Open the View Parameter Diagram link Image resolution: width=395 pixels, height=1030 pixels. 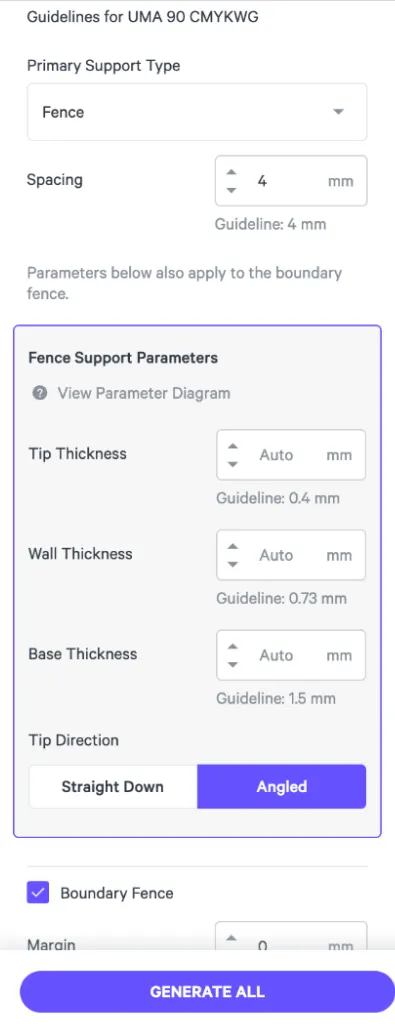coord(143,393)
